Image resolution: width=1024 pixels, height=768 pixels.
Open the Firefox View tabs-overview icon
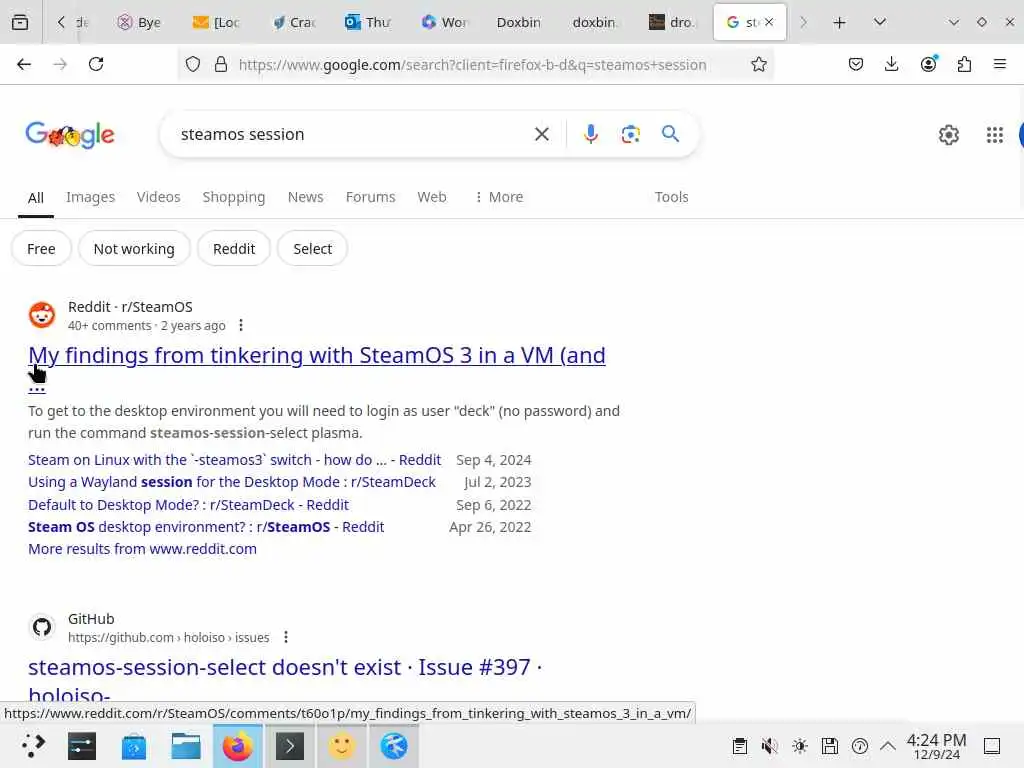20,22
